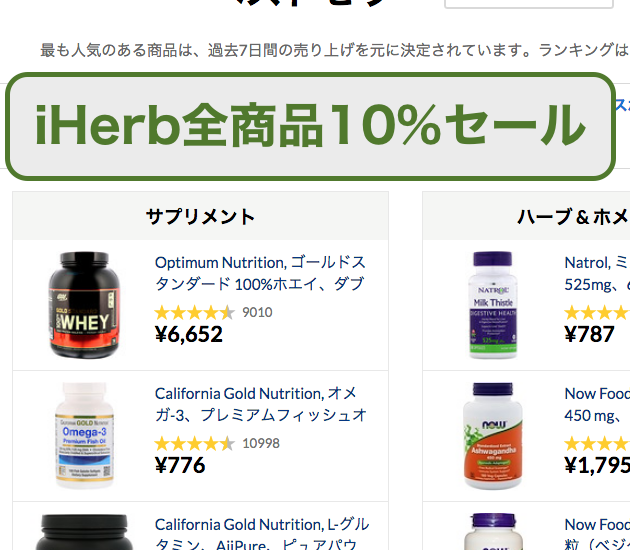Viewport: 630px width, 550px height.
Task: Click the ¥6,652 price
Action: [188, 334]
